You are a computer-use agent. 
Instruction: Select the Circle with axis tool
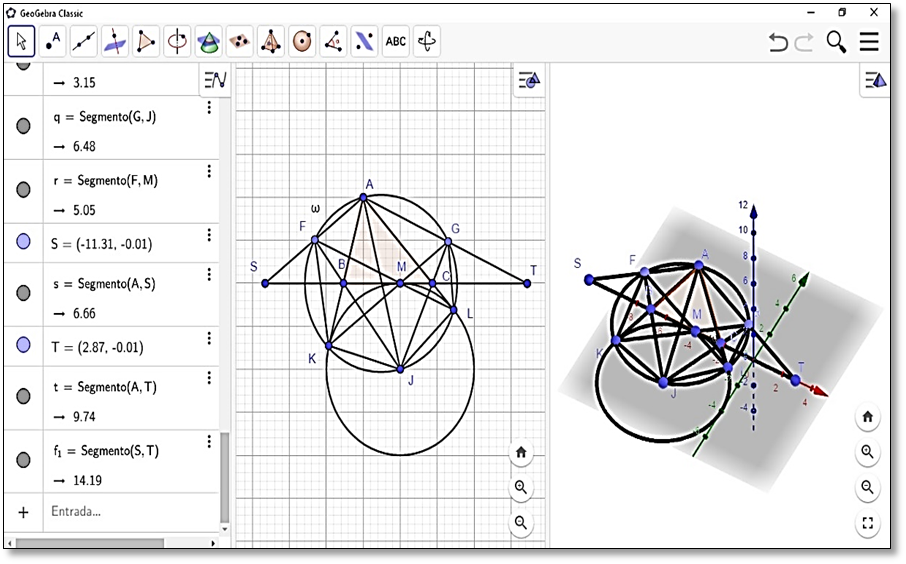[x=177, y=41]
